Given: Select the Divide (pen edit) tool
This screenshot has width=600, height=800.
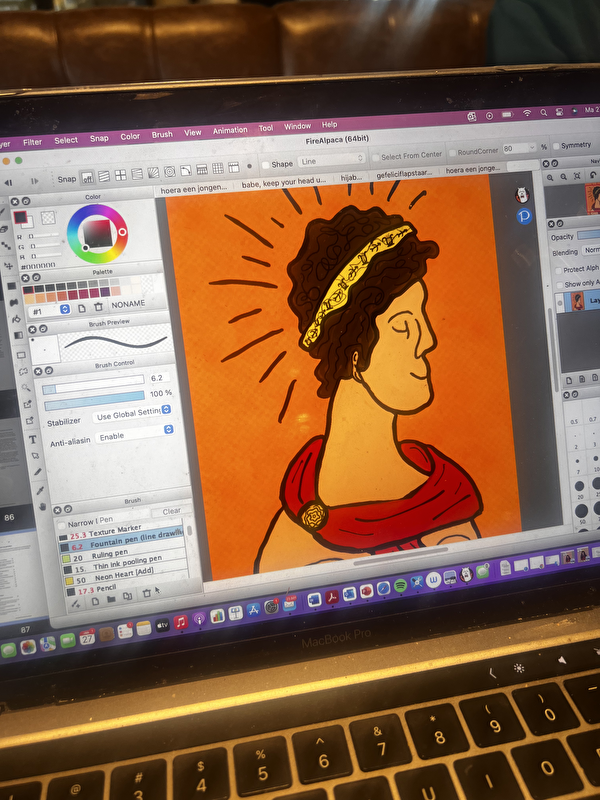Looking at the screenshot, I should tap(37, 472).
